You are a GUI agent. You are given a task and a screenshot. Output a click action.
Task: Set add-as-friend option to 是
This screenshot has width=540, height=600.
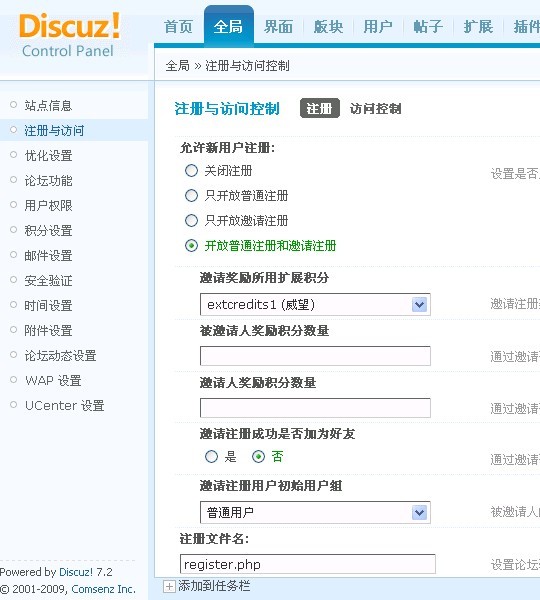coord(211,457)
